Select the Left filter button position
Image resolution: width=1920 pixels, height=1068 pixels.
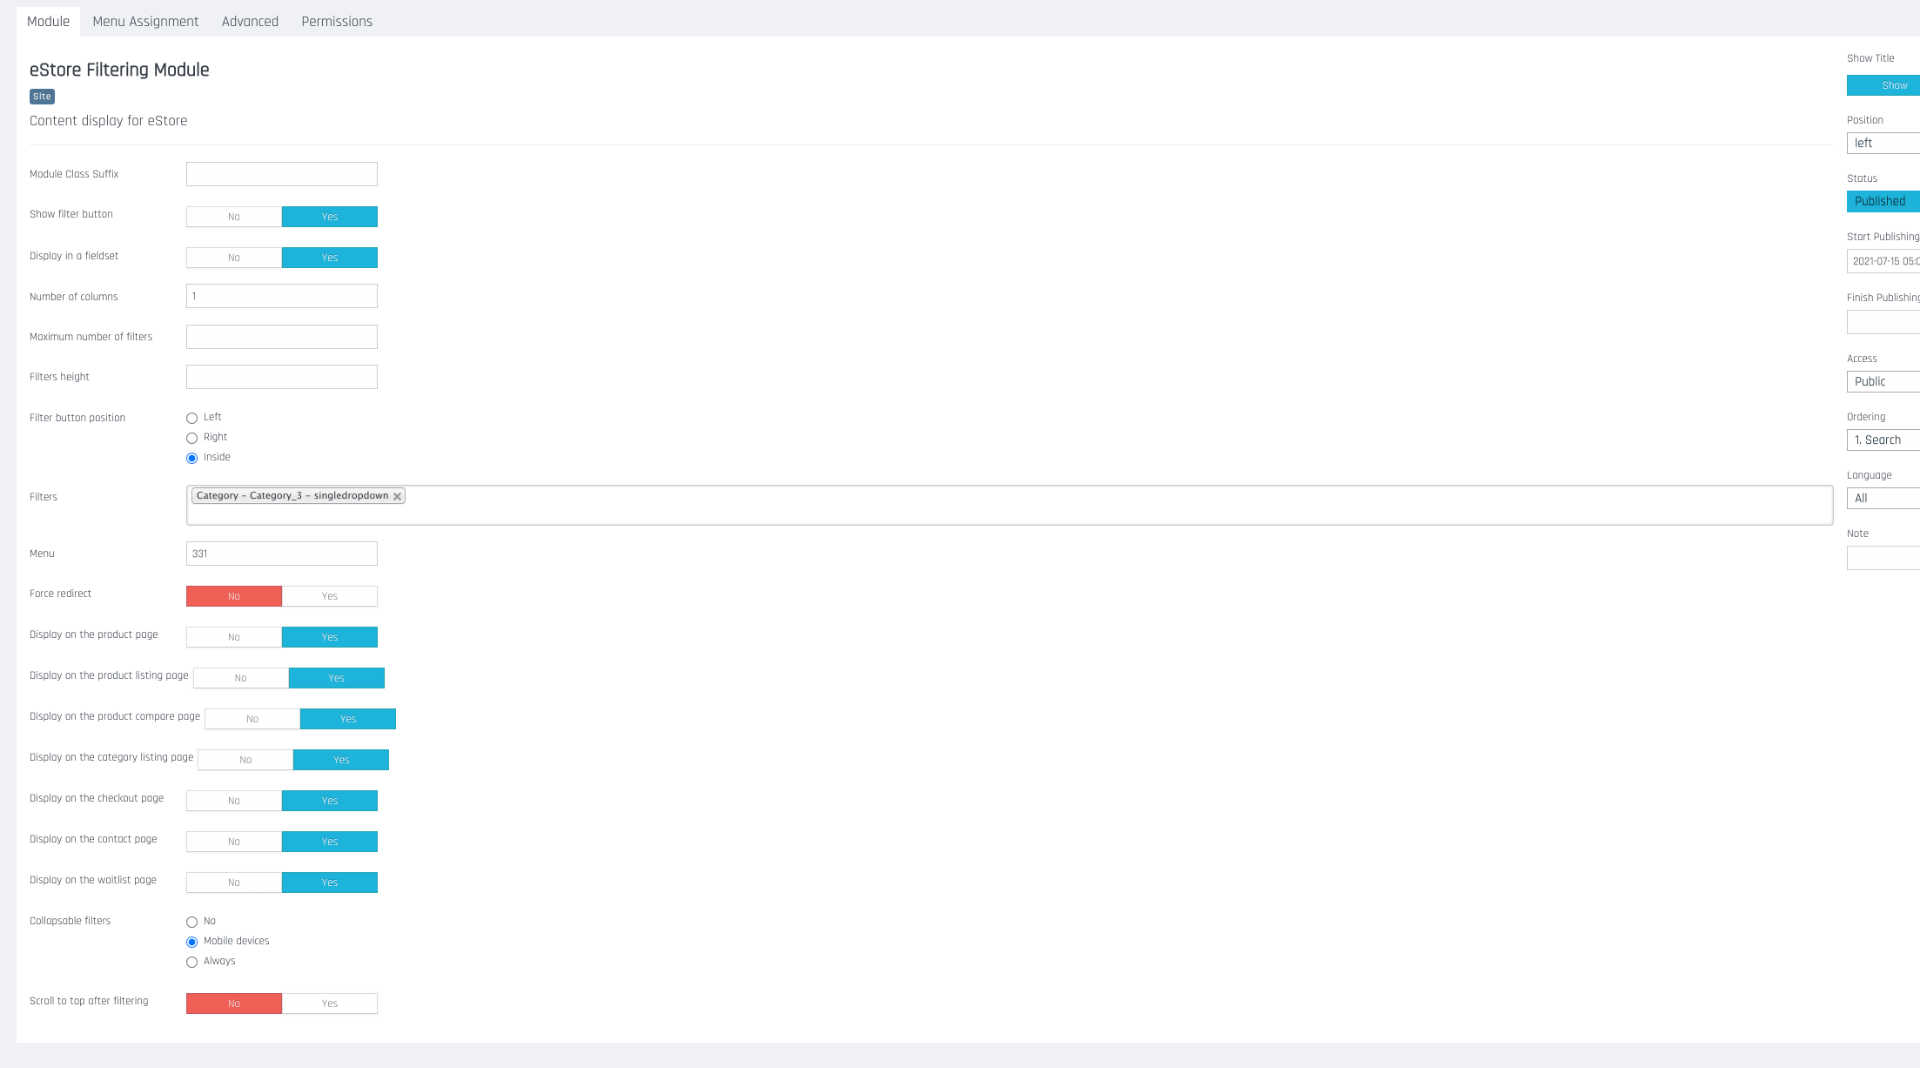pyautogui.click(x=192, y=418)
